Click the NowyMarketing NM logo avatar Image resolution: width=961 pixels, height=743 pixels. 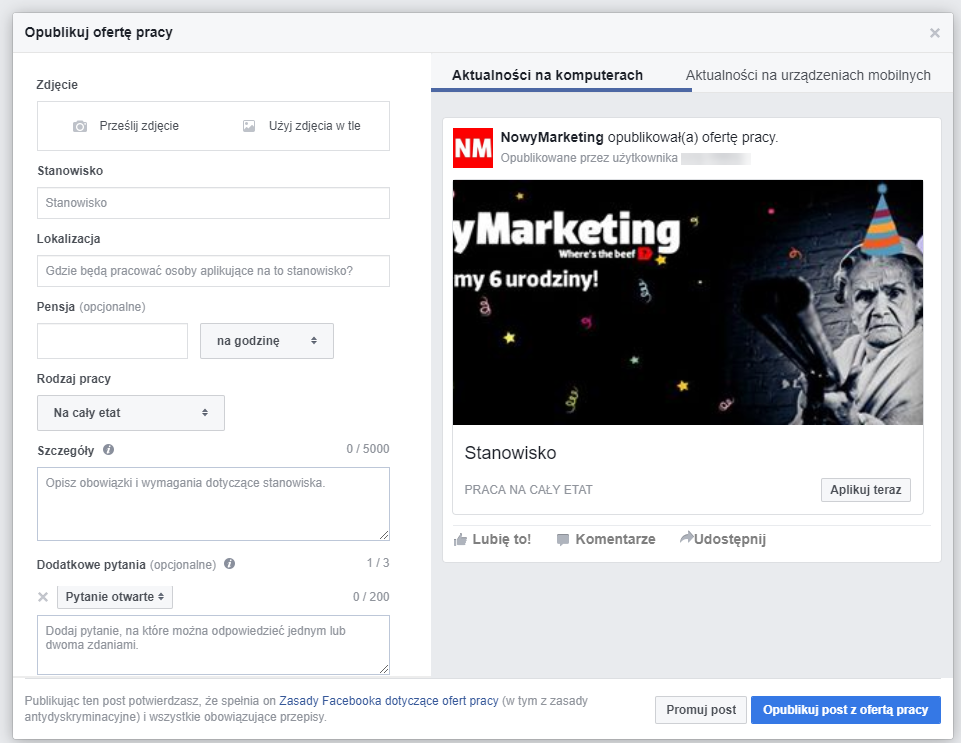[473, 148]
